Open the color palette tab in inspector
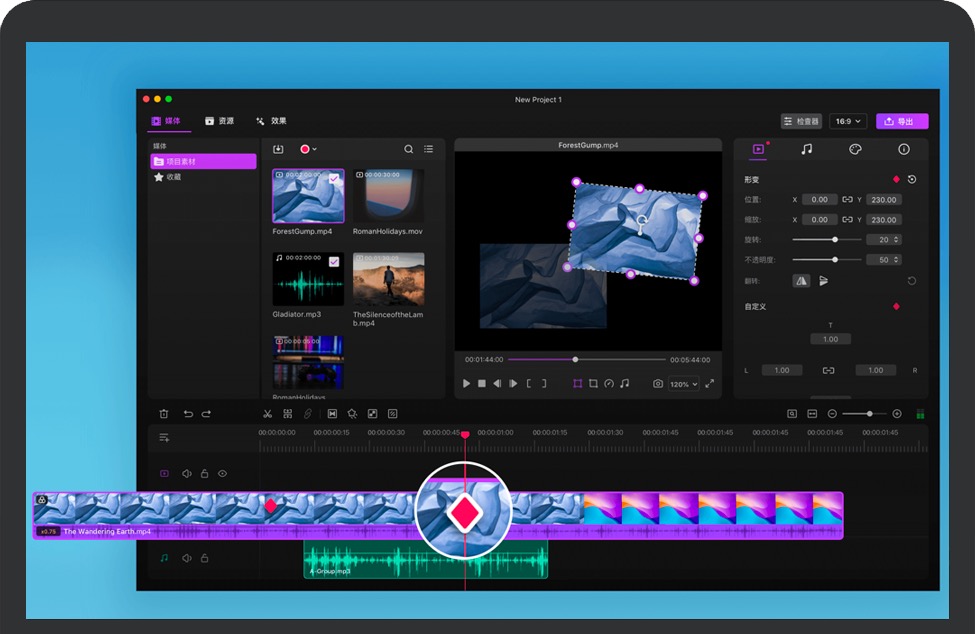 point(855,149)
